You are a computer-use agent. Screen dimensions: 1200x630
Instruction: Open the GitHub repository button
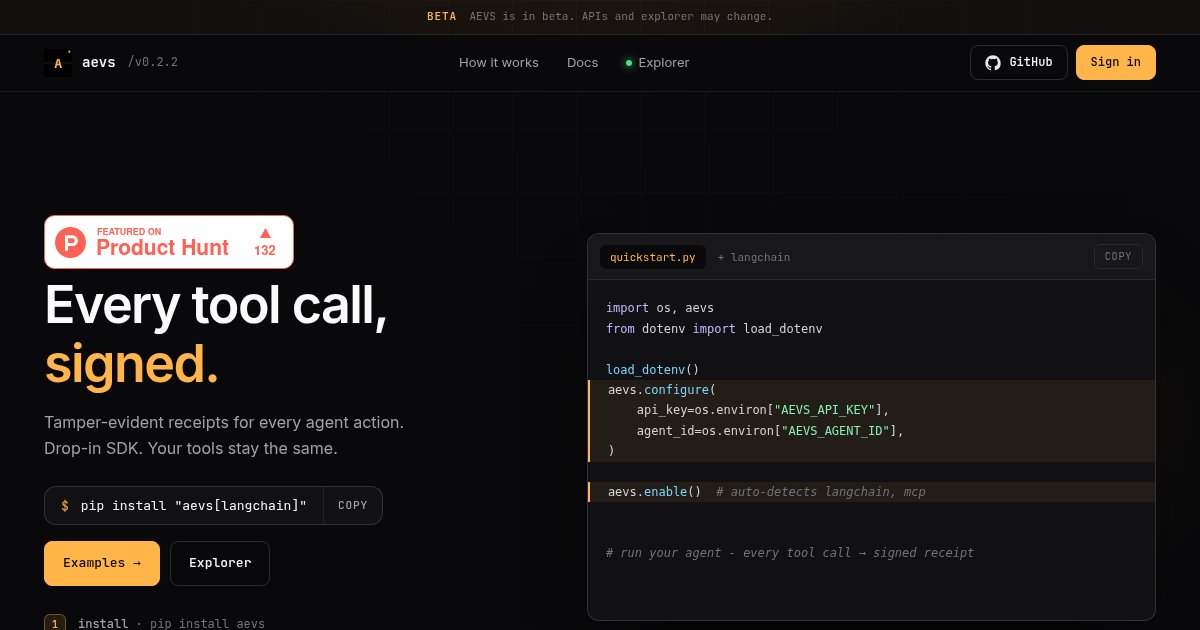coord(1019,62)
